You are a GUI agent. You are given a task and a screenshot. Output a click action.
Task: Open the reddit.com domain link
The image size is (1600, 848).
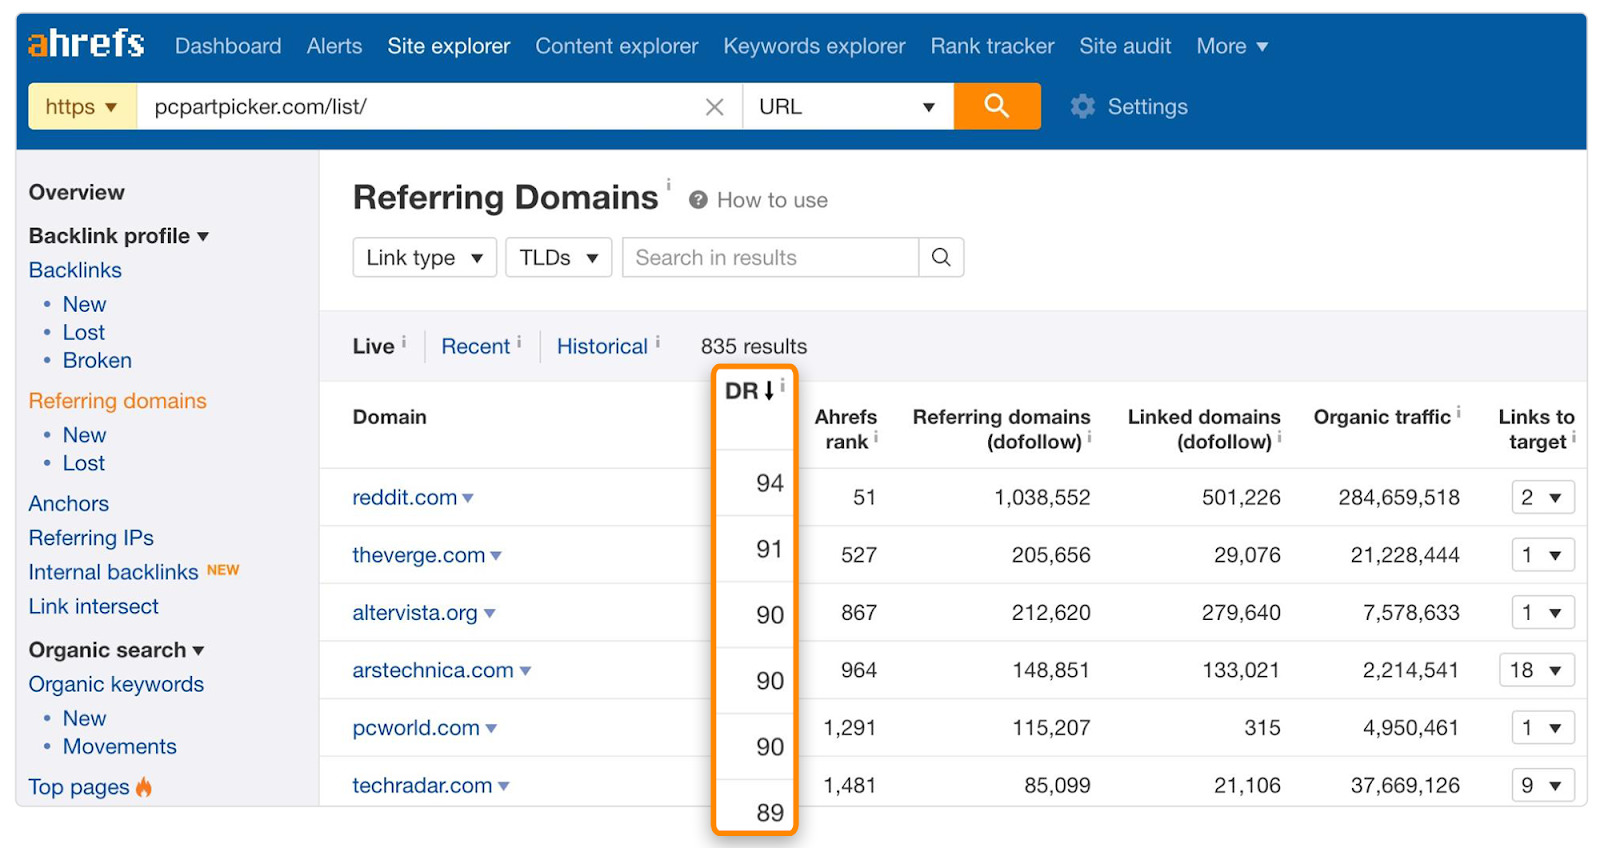click(x=404, y=497)
